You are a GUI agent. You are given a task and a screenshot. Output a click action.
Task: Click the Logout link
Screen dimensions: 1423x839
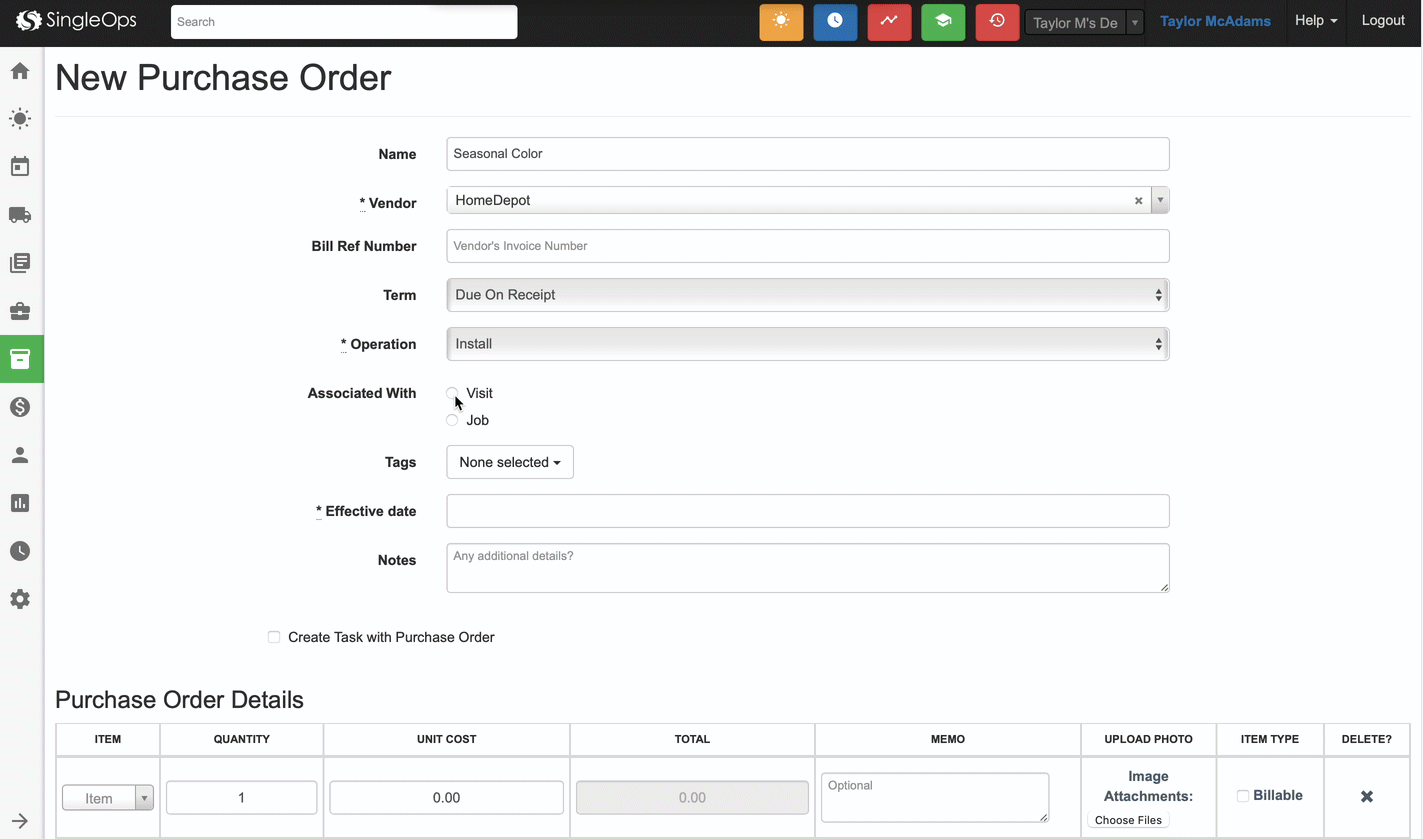tap(1382, 21)
